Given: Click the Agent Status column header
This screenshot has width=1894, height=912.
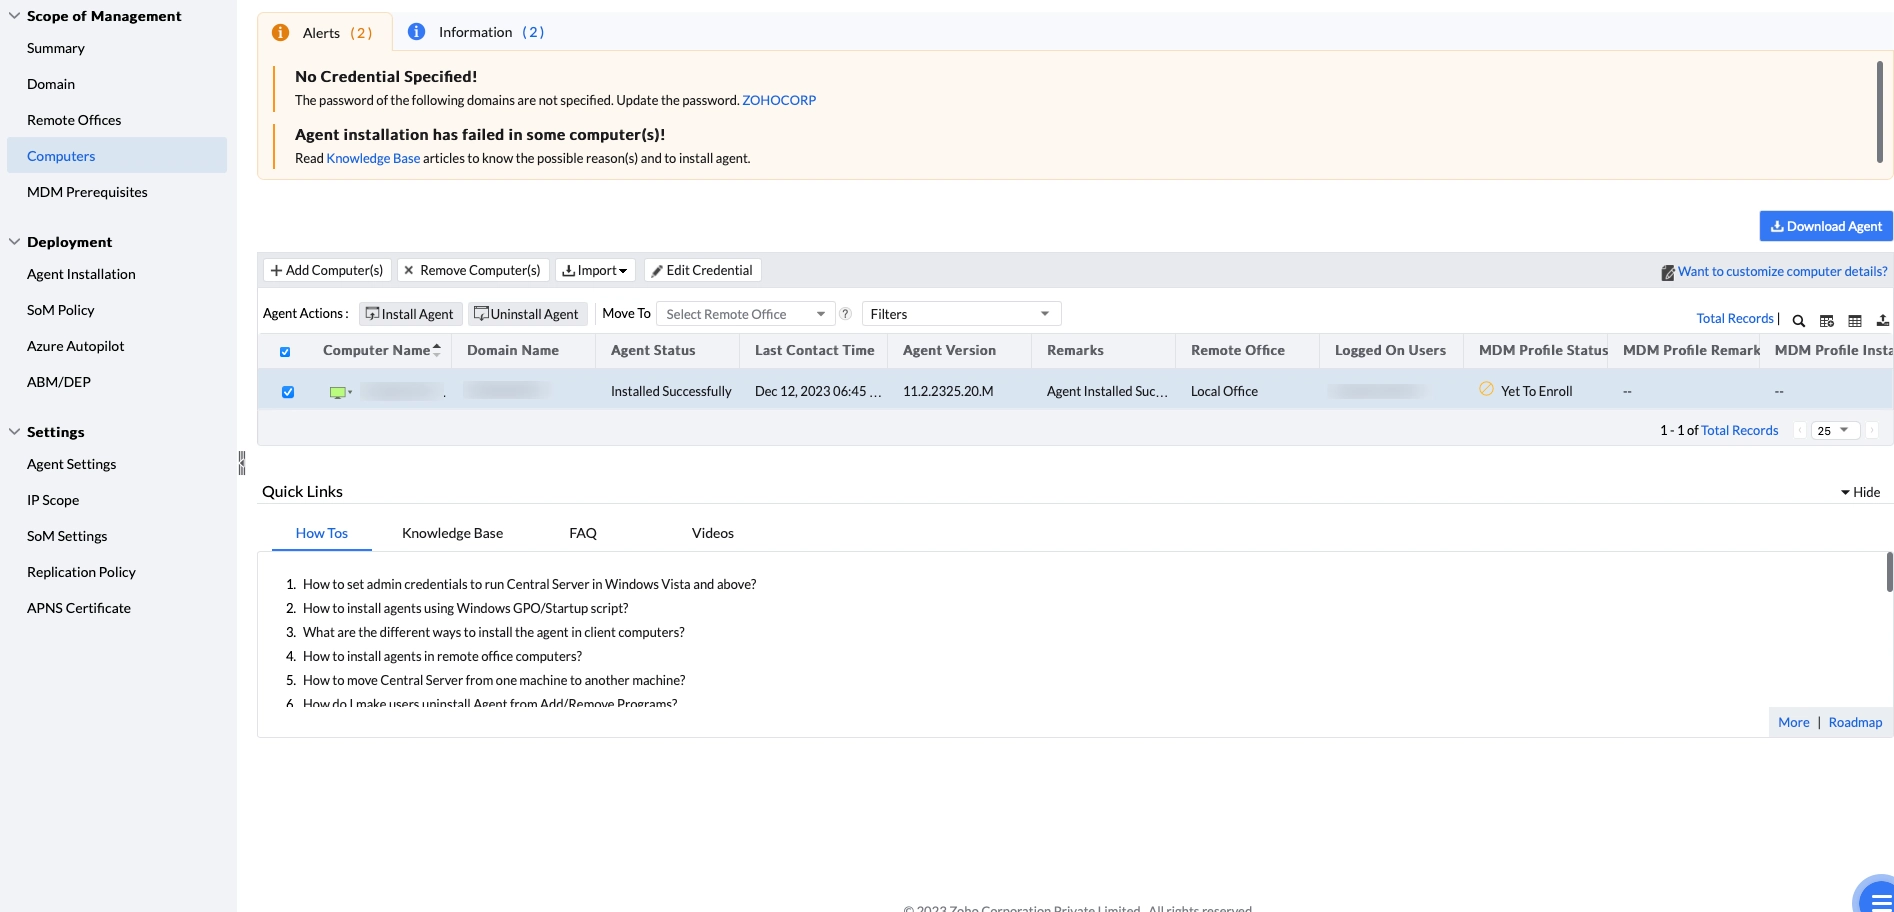Looking at the screenshot, I should tap(653, 350).
